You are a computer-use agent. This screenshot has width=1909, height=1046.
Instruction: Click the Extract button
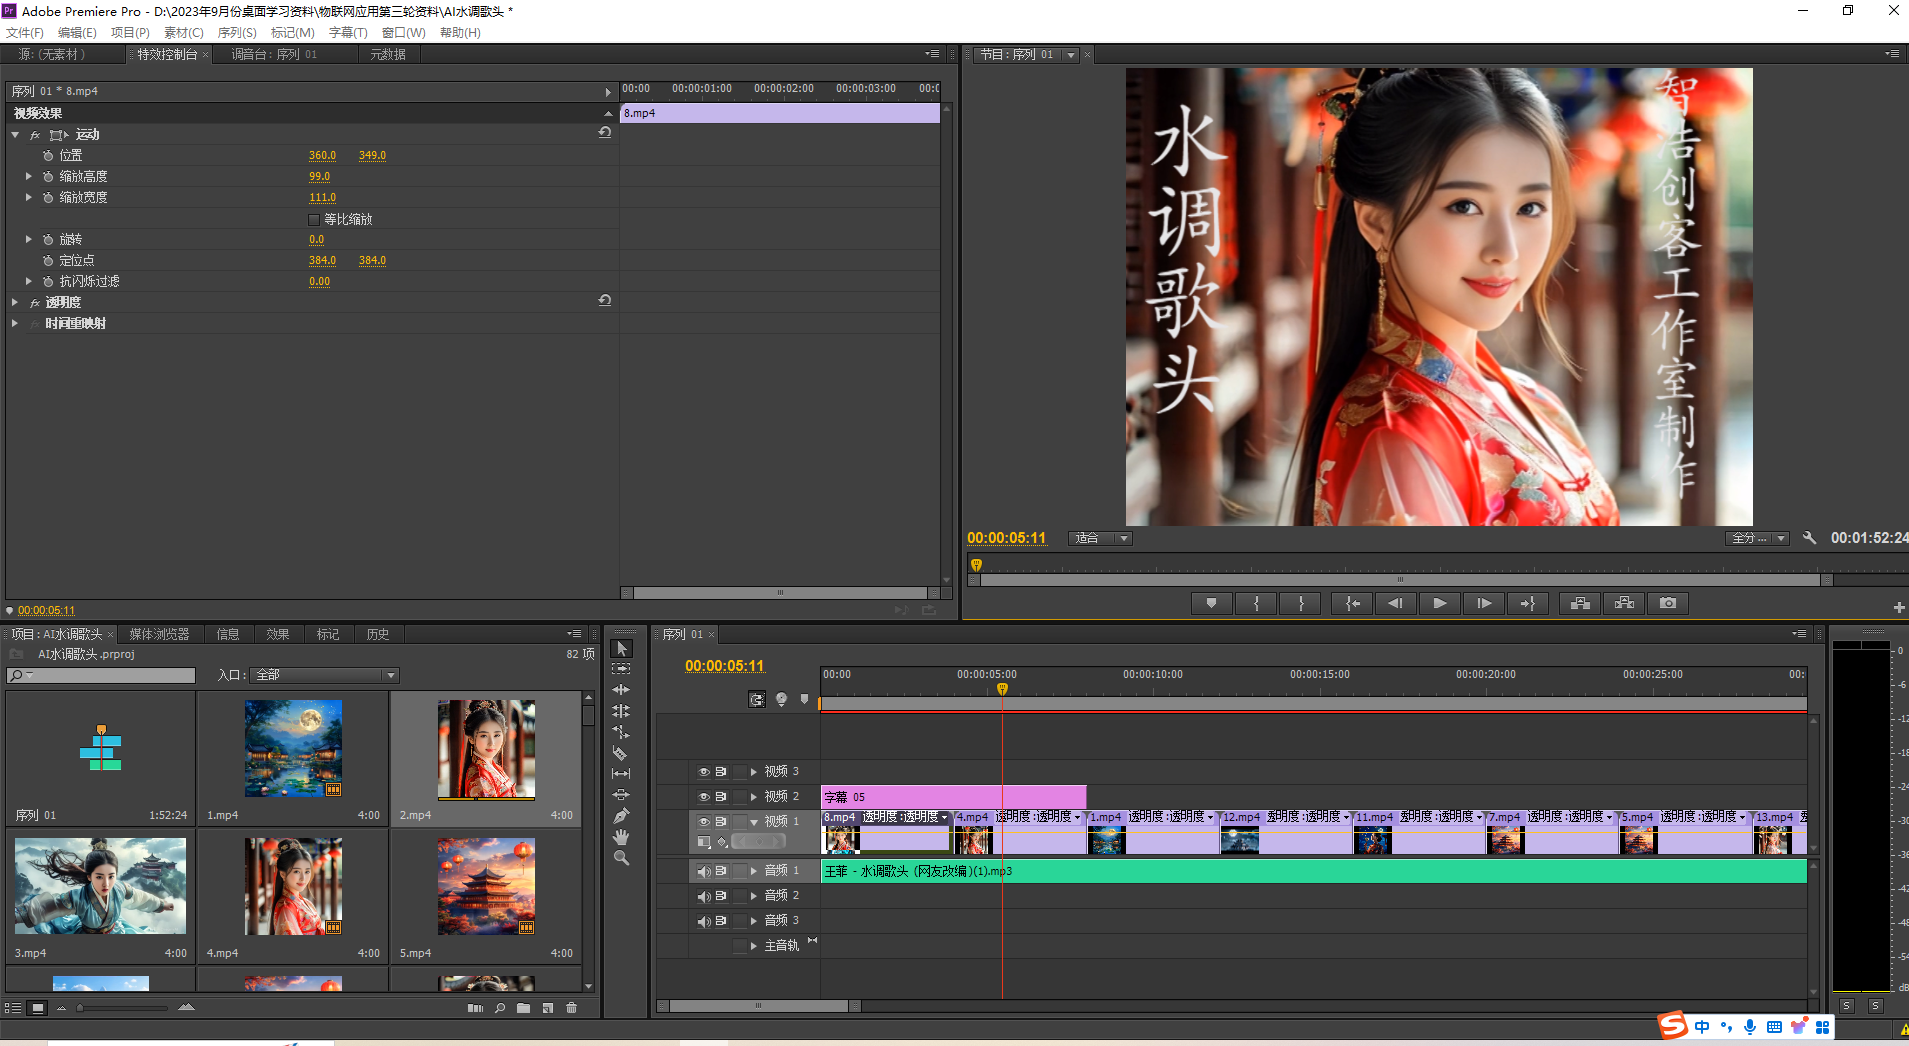[1624, 603]
